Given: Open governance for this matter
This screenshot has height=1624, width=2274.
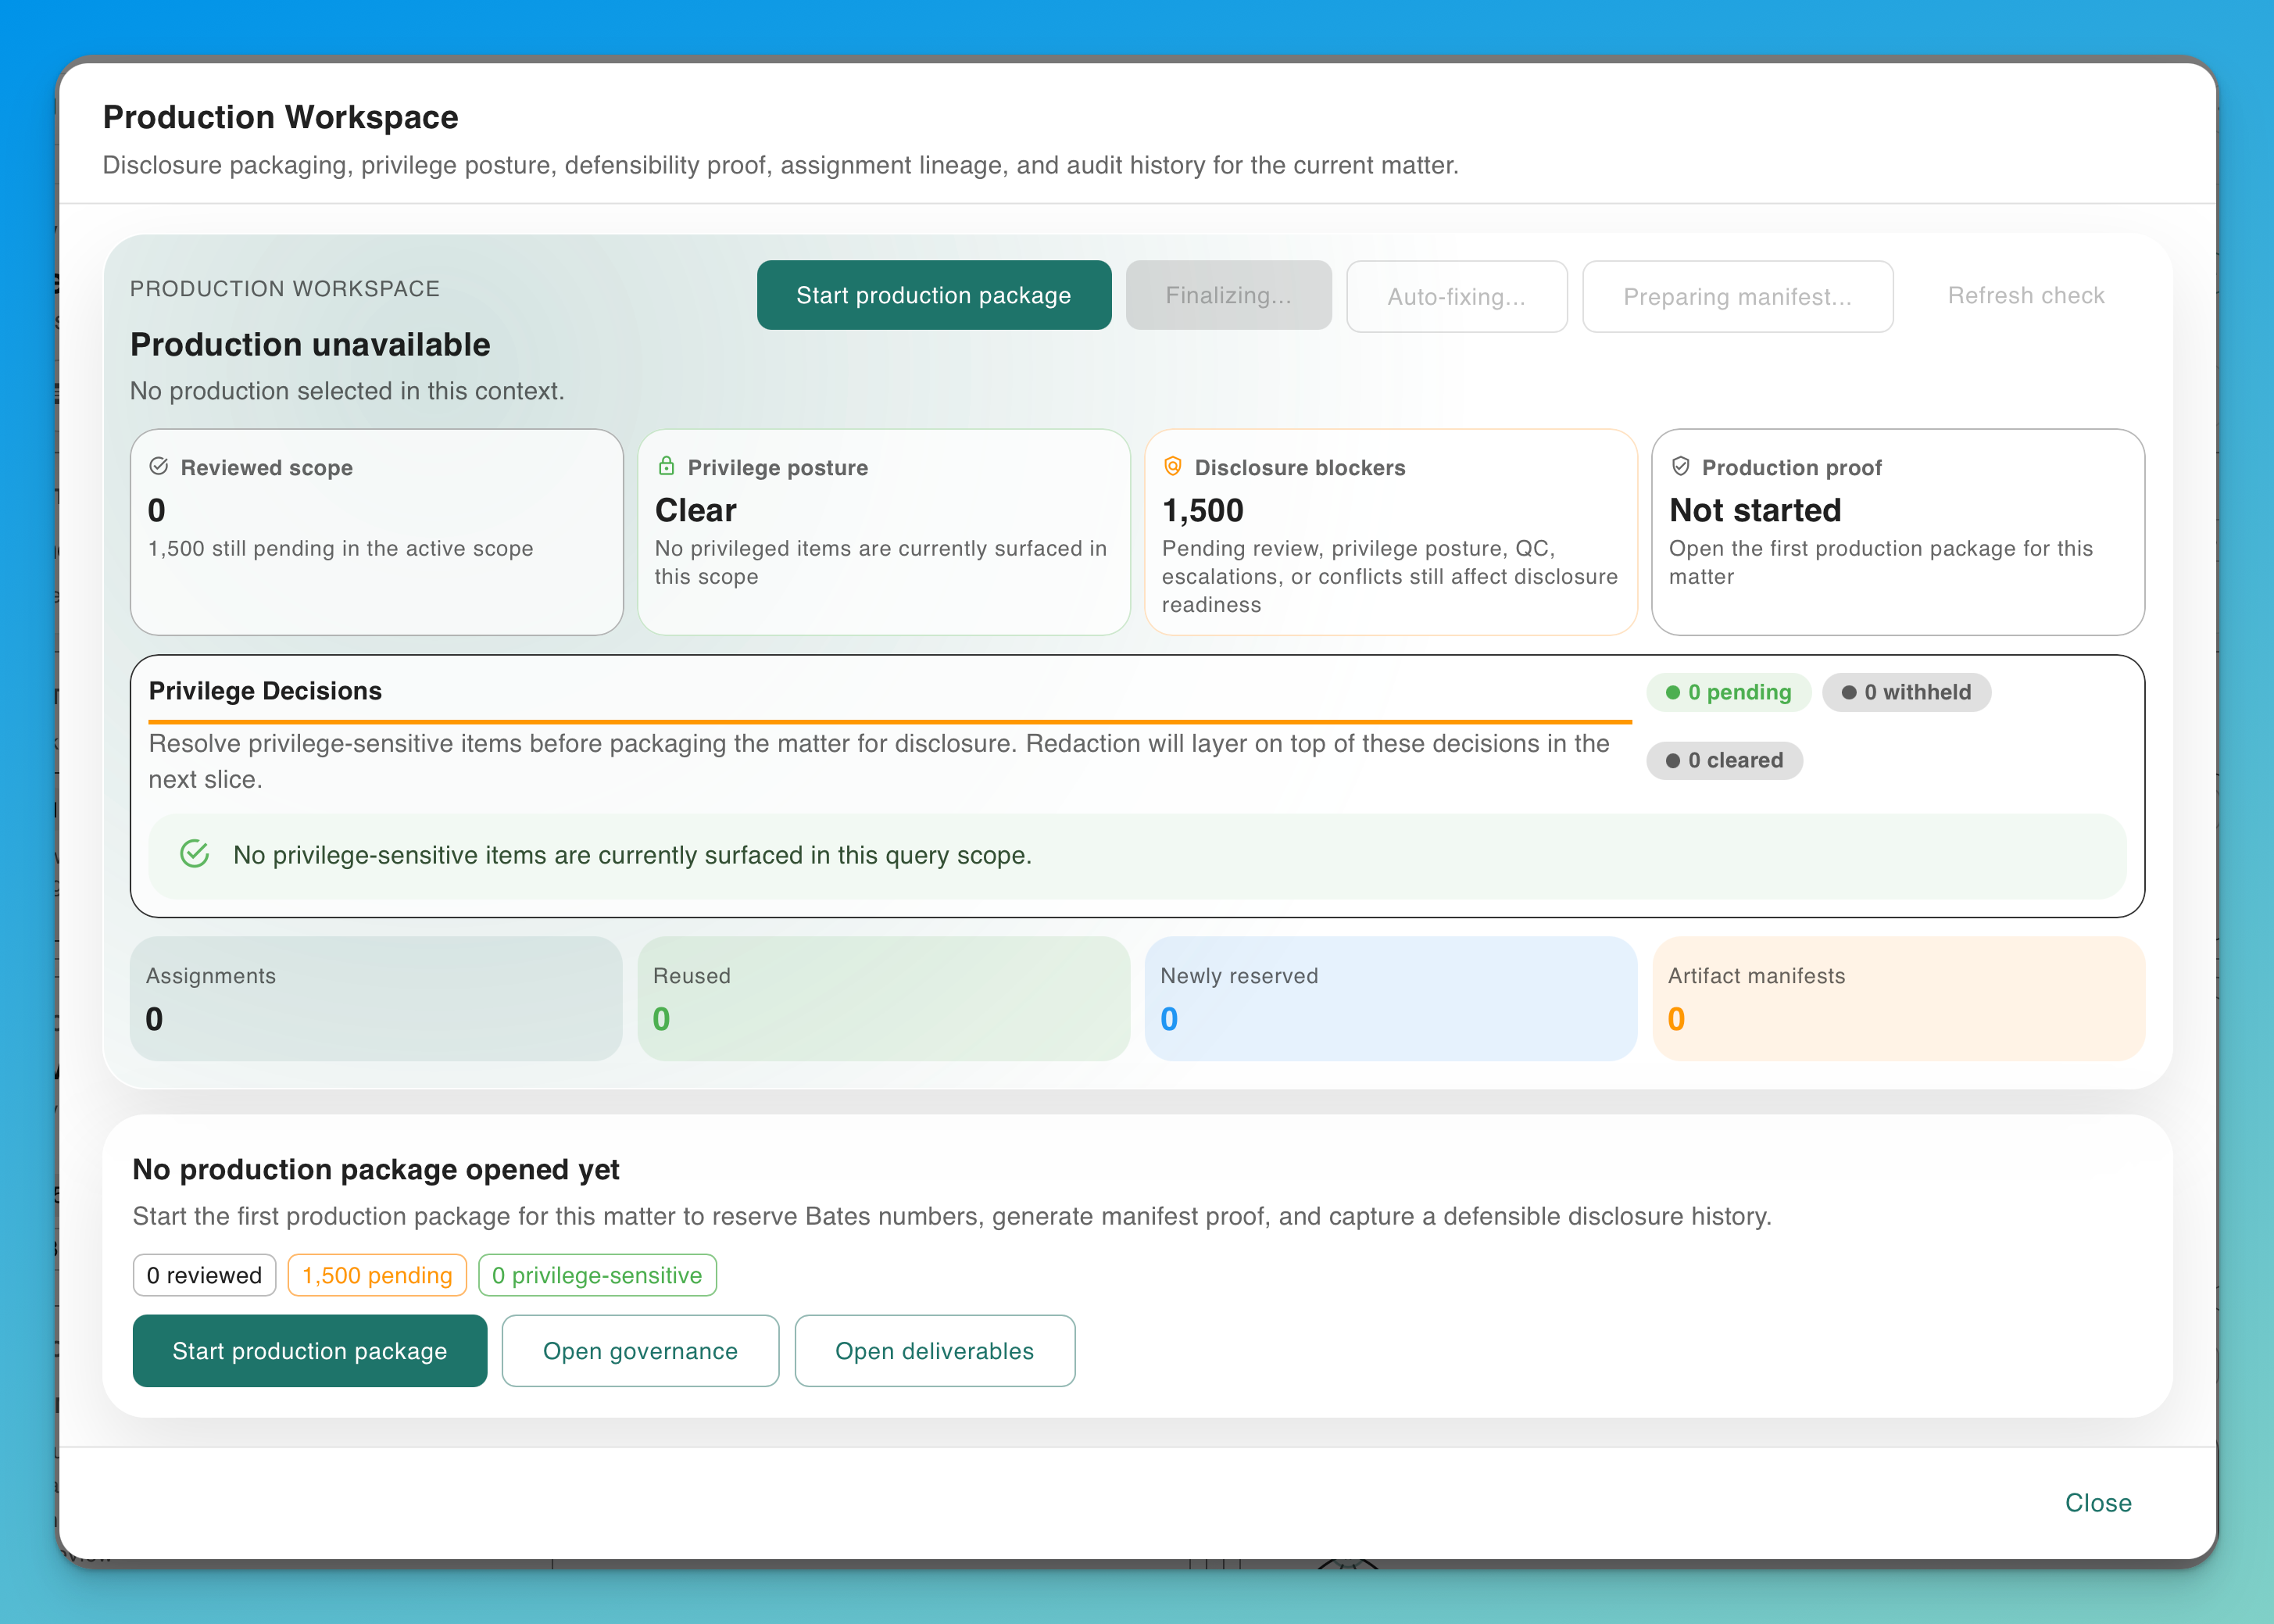Looking at the screenshot, I should (640, 1351).
